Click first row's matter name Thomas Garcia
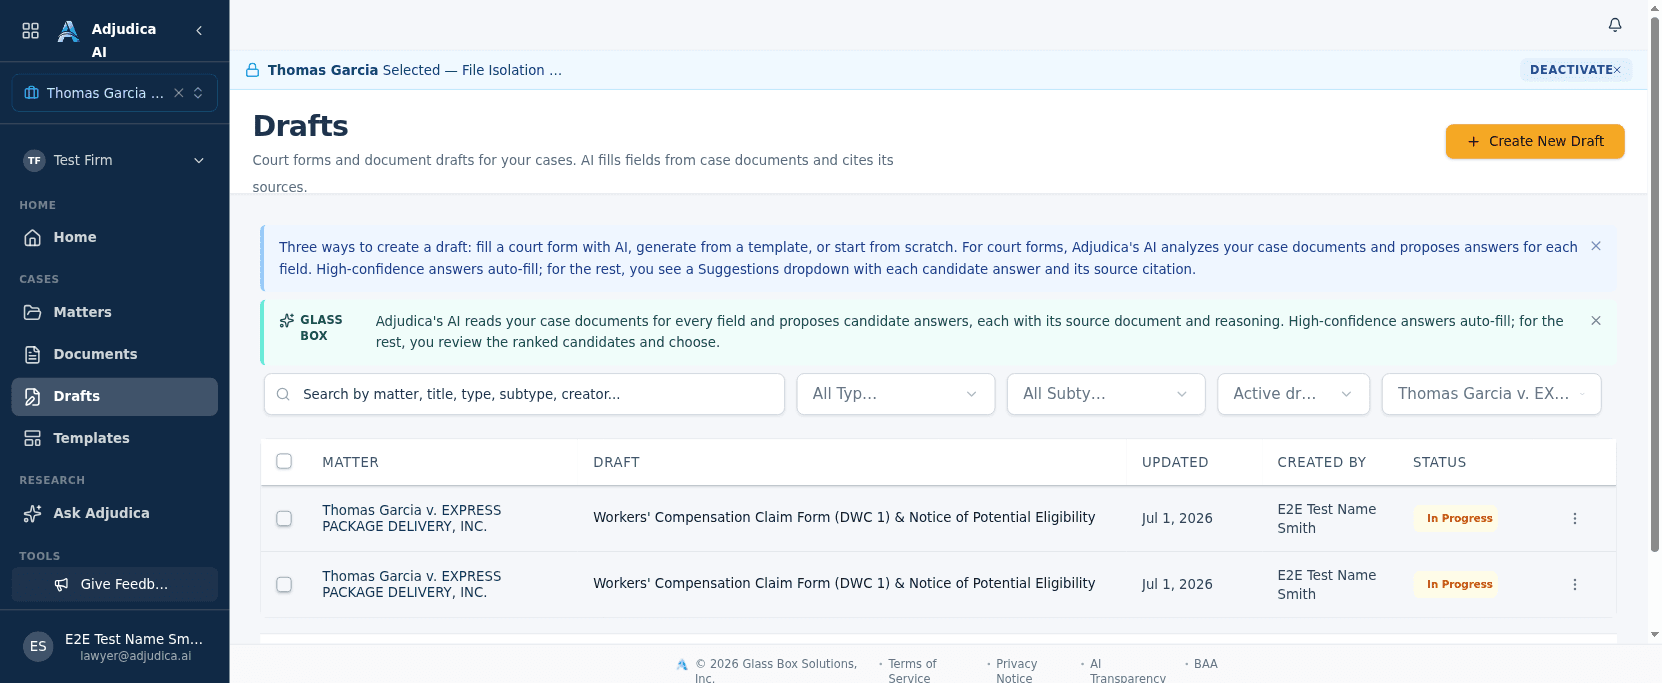The image size is (1662, 683). 411,518
